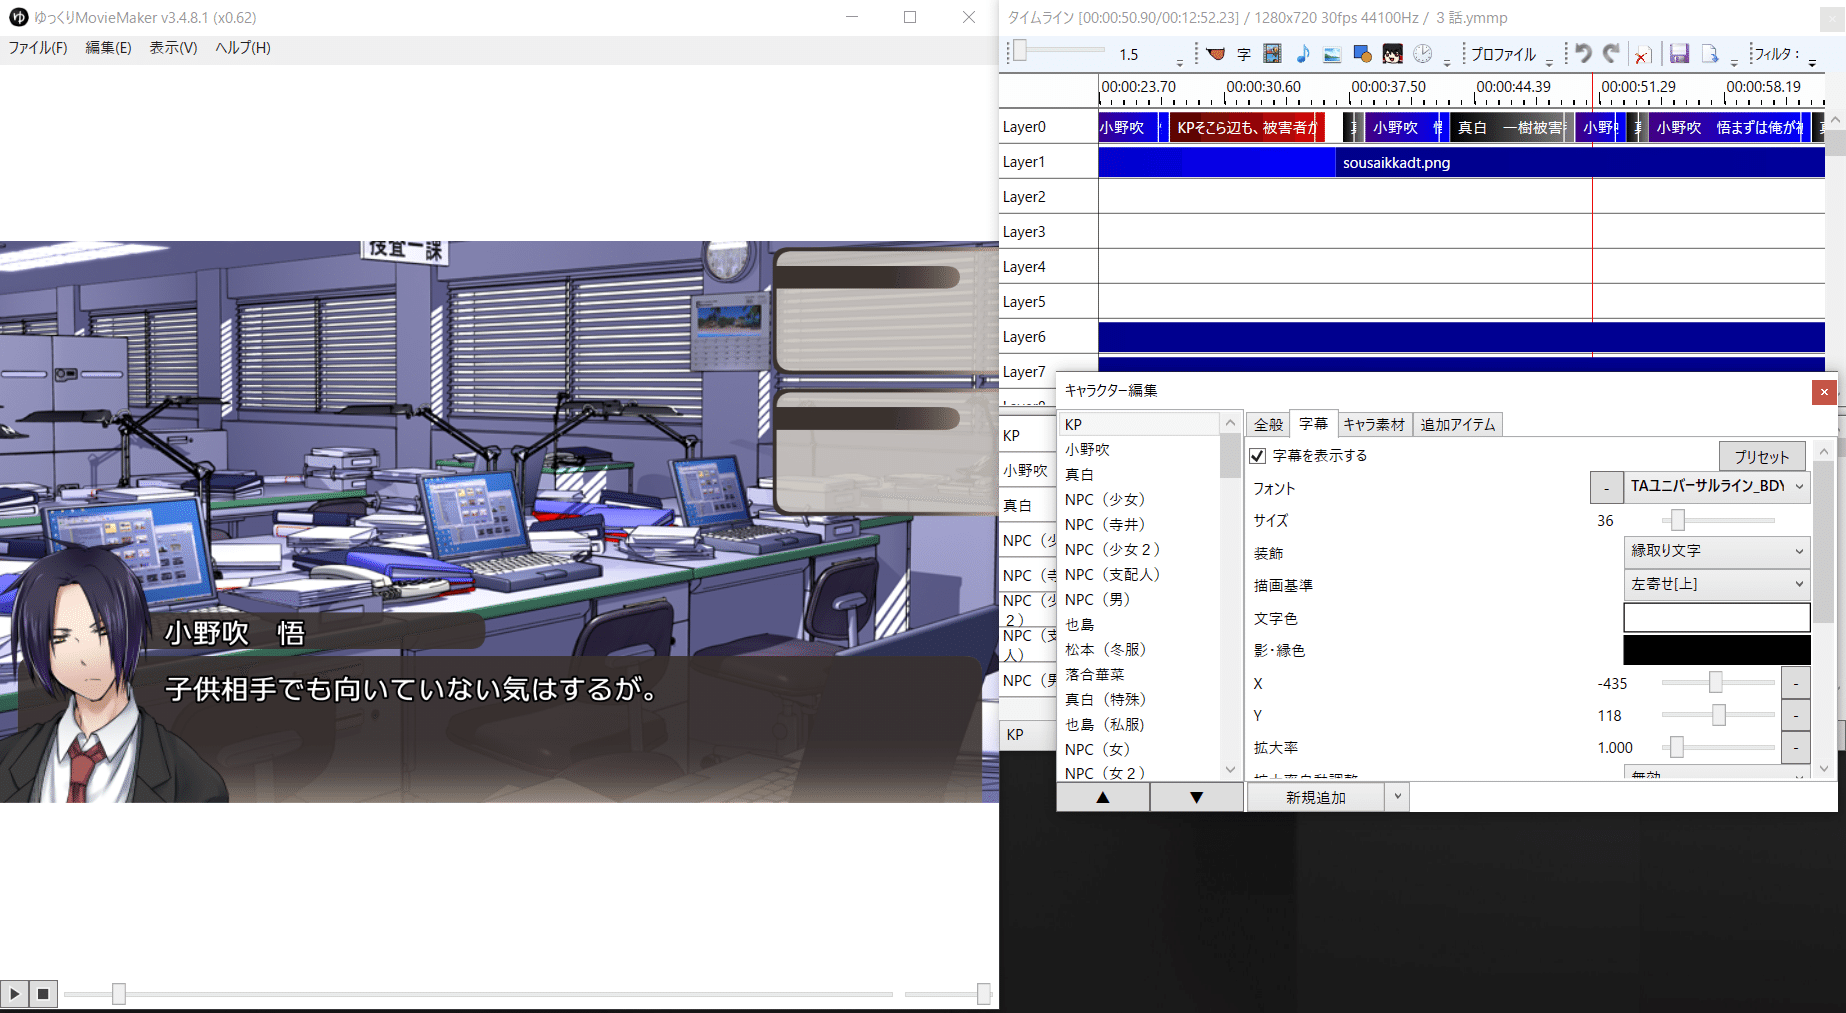The width and height of the screenshot is (1846, 1013).
Task: Open the overflow arrow next to zoom 1.5
Action: pos(1180,61)
